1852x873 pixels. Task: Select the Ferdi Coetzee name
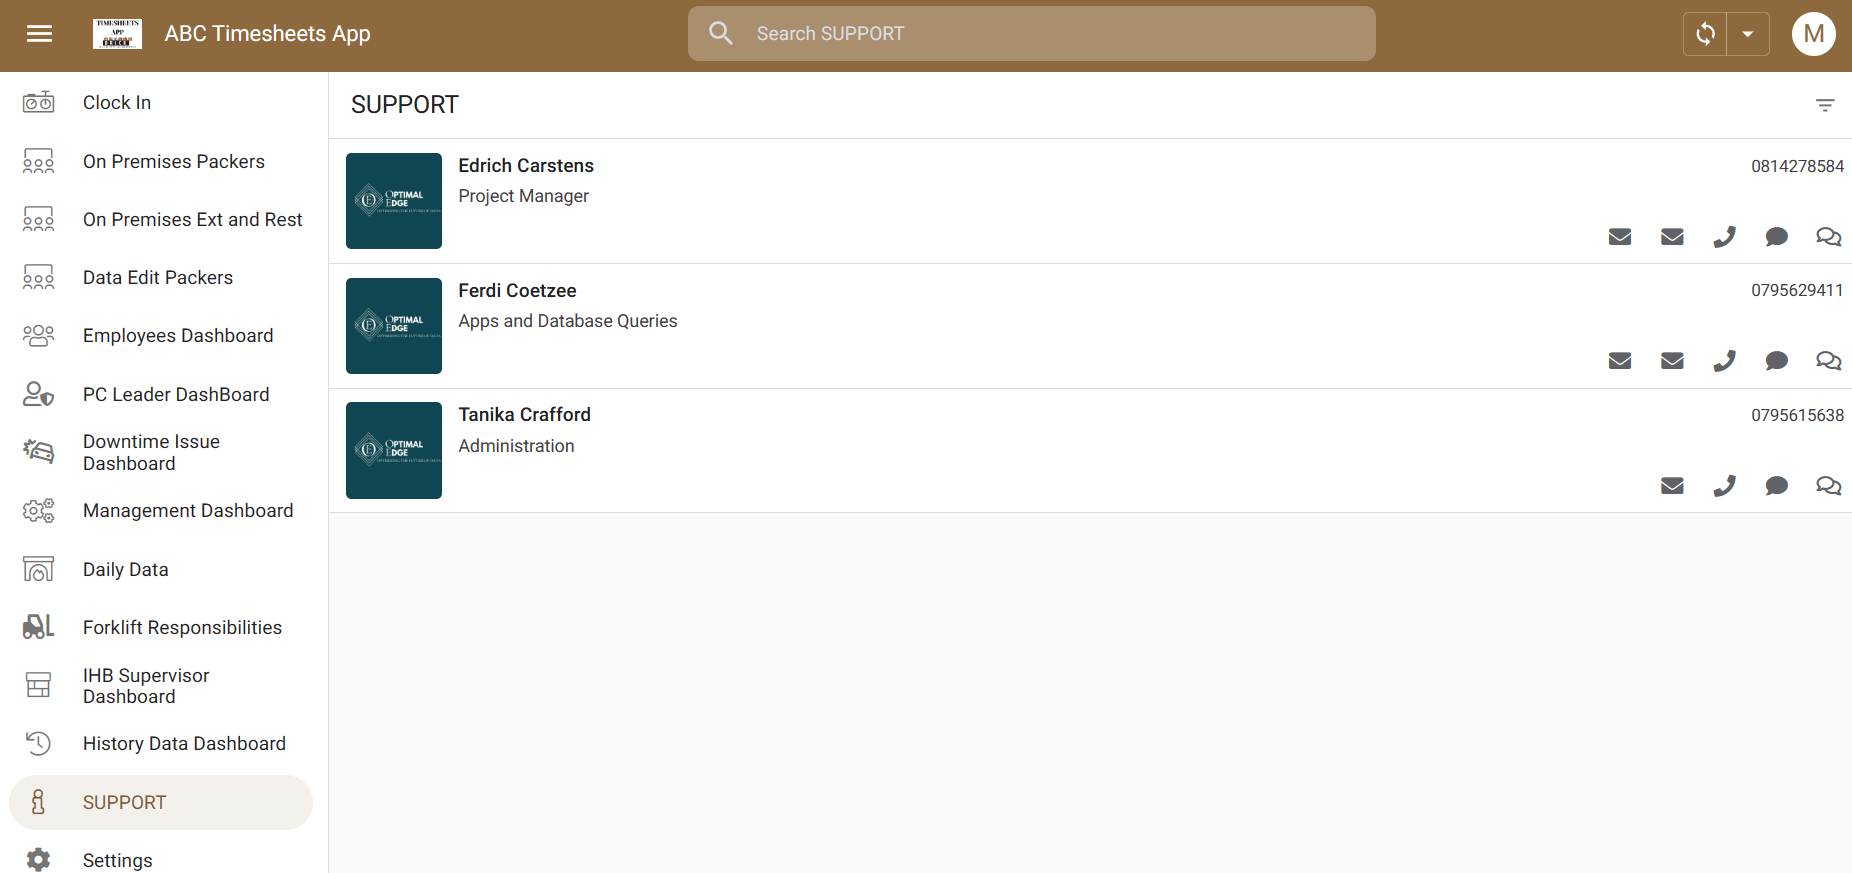click(517, 291)
